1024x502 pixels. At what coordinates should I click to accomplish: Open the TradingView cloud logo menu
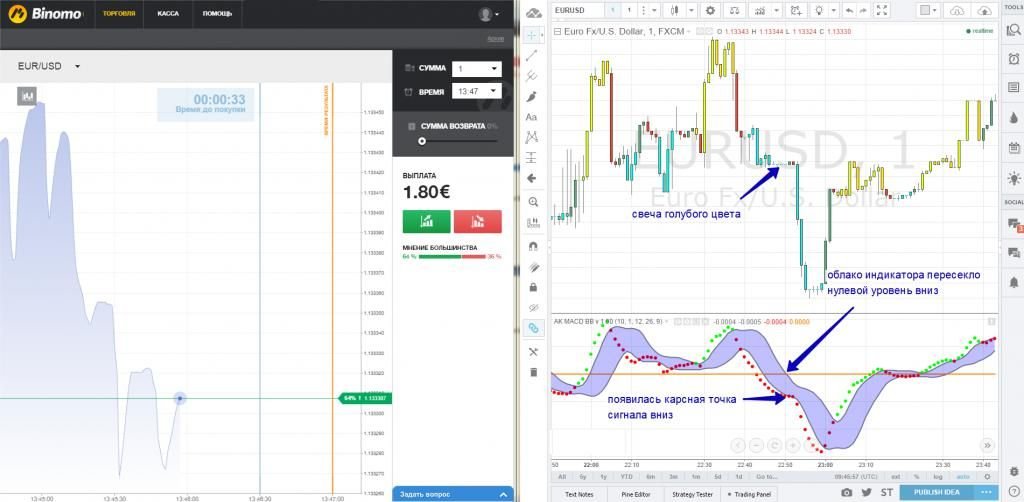tap(533, 12)
